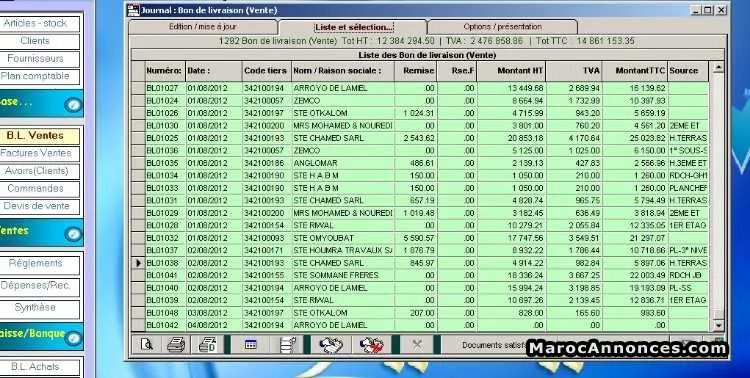Viewport: 750px width, 378px height.
Task: Click the handshake icon with red mark
Action: pyautogui.click(x=372, y=345)
